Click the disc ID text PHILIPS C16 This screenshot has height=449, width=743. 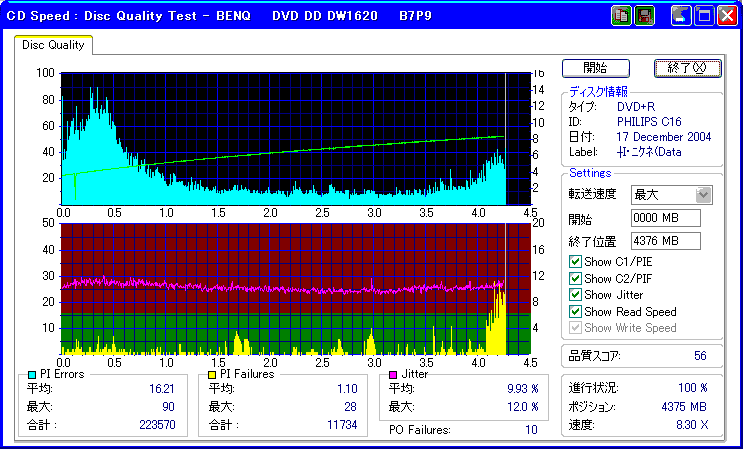click(x=649, y=122)
